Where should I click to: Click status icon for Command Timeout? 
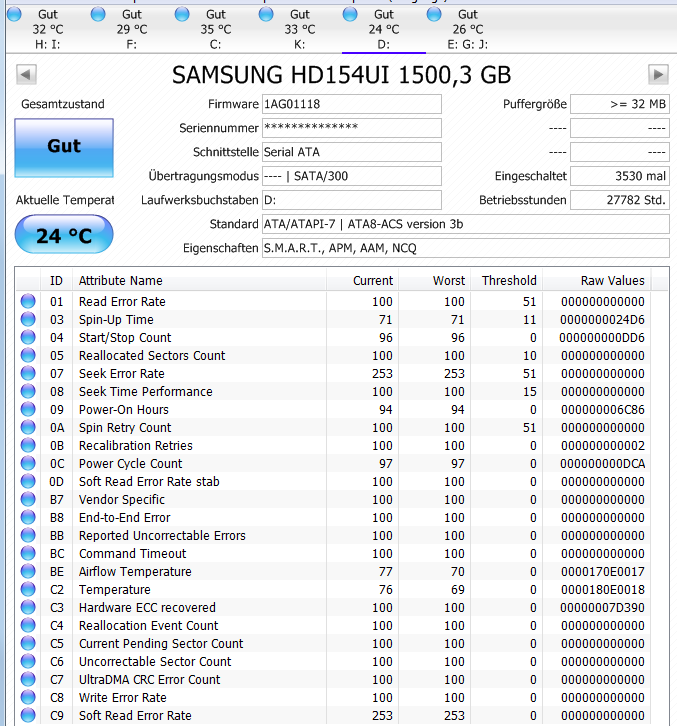click(28, 553)
